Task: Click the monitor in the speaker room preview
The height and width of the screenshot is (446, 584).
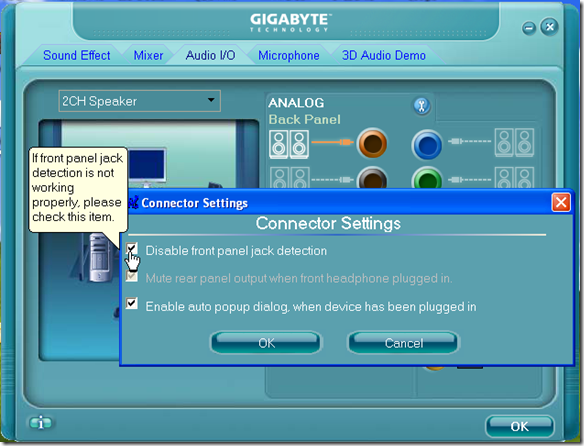Action: 147,167
